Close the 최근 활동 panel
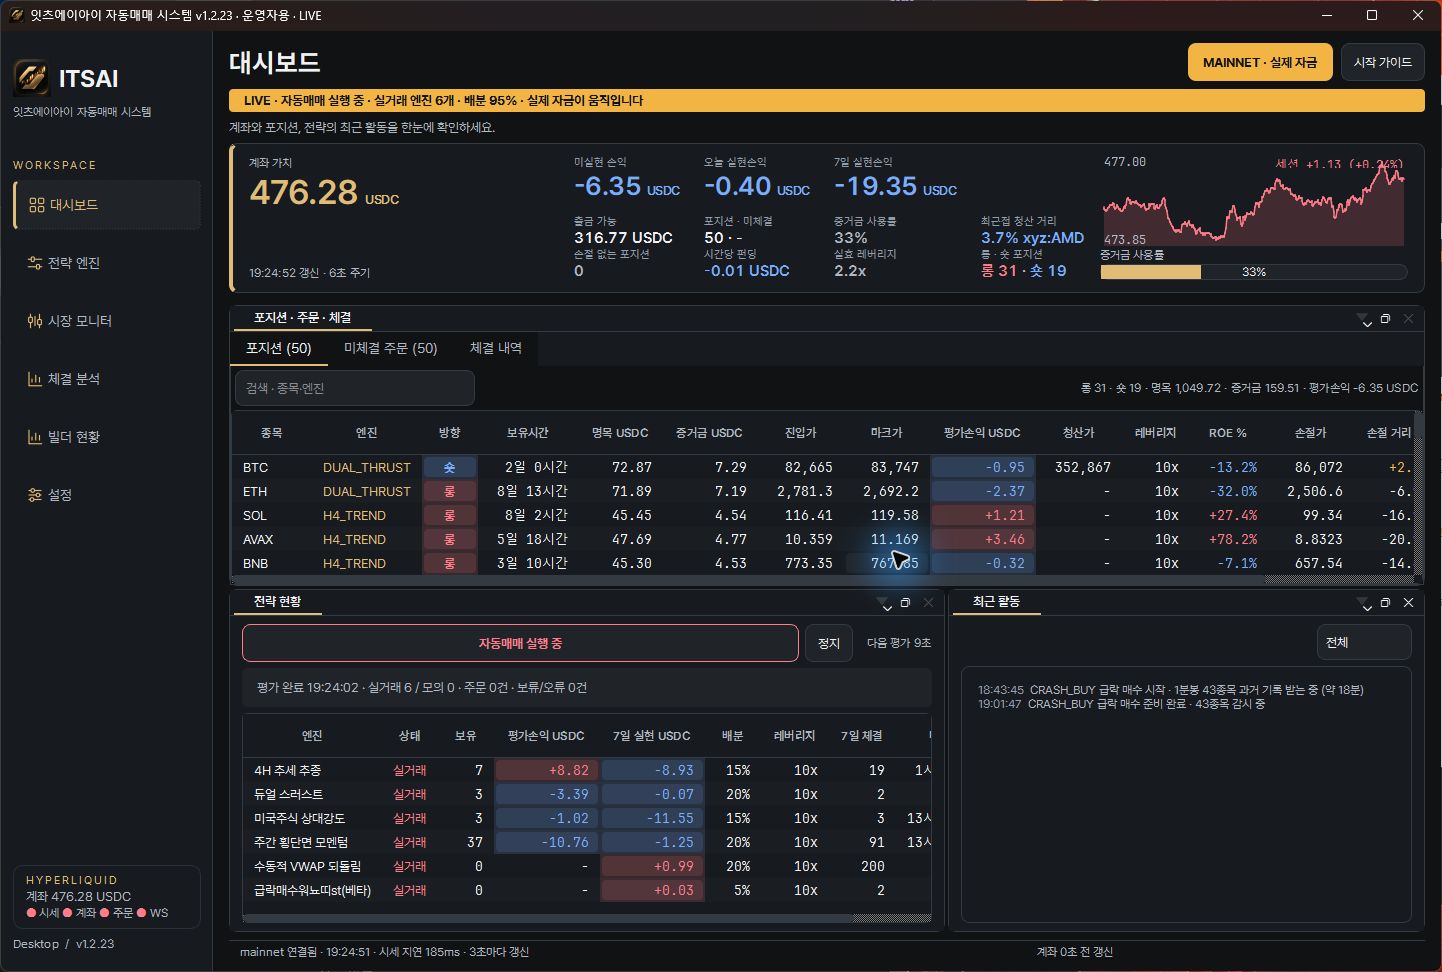1442x972 pixels. (1408, 603)
